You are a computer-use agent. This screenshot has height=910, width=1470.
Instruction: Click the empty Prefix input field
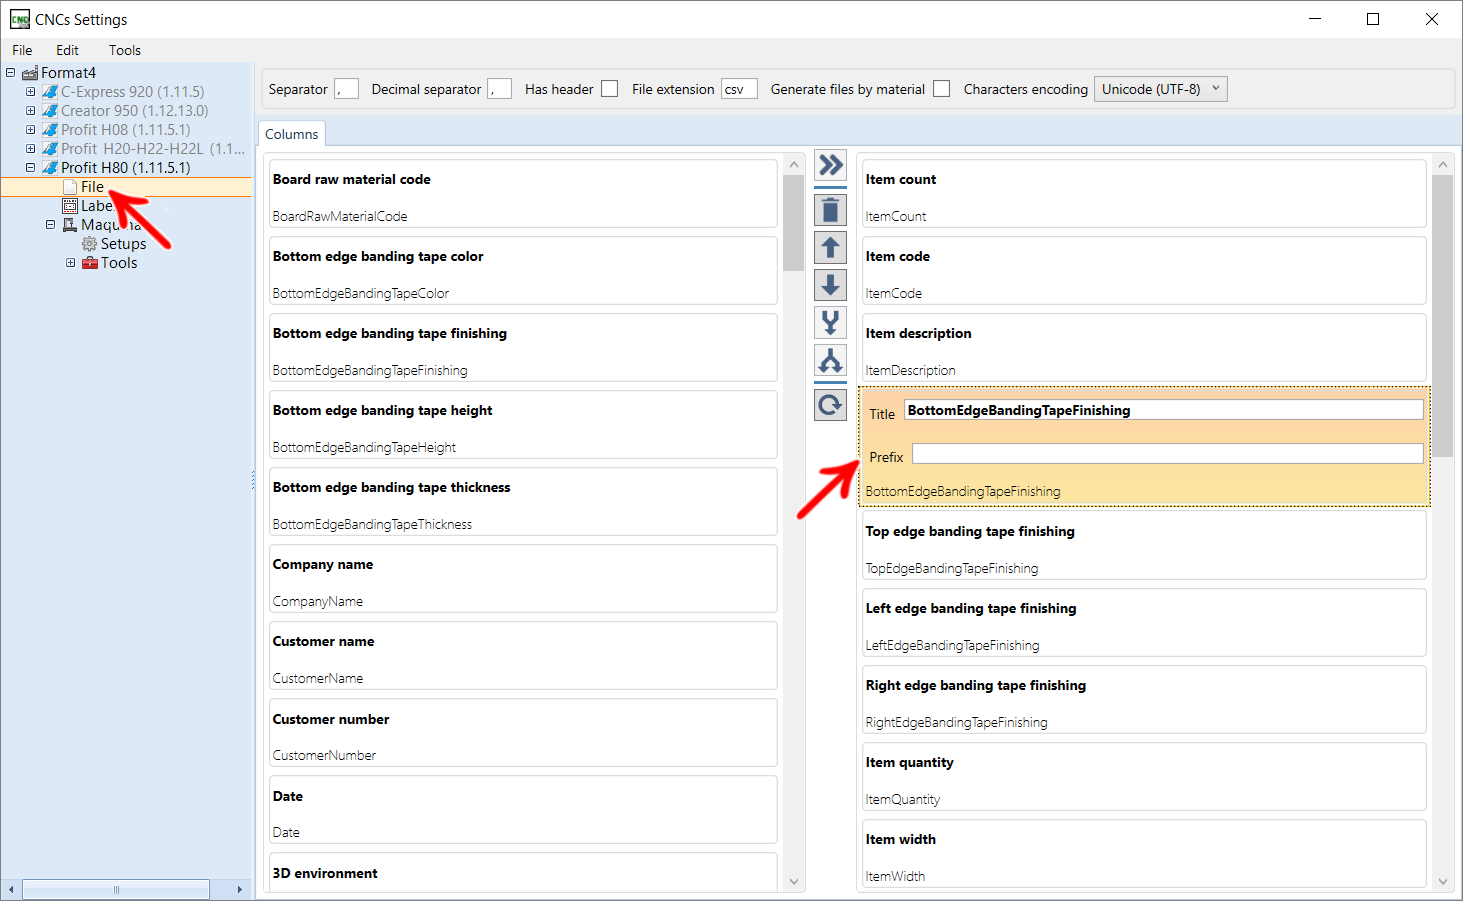[1167, 454]
